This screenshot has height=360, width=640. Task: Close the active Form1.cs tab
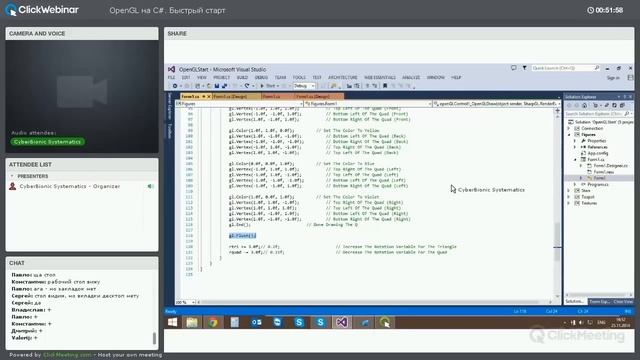pos(209,97)
